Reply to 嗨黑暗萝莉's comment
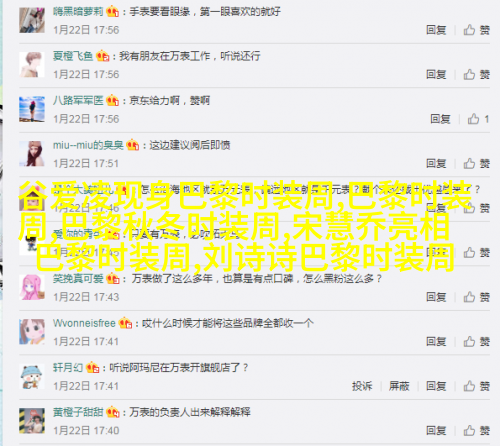The width and height of the screenshot is (500, 446). point(436,30)
